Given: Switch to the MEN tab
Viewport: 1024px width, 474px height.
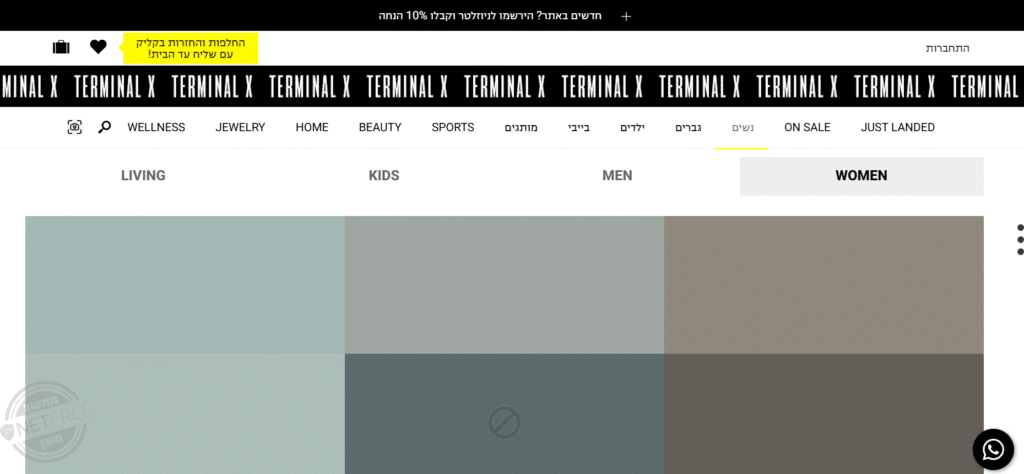Looking at the screenshot, I should [617, 176].
